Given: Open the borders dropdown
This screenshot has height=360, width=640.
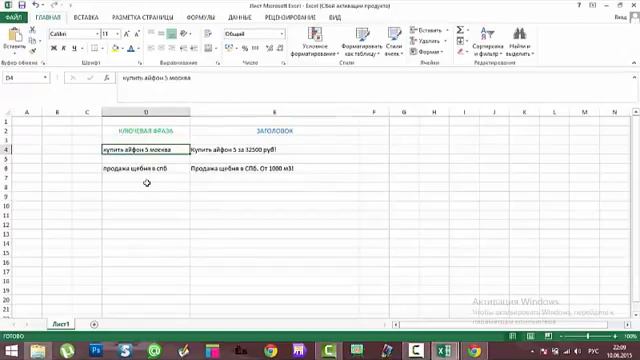Looking at the screenshot, I should 102,49.
